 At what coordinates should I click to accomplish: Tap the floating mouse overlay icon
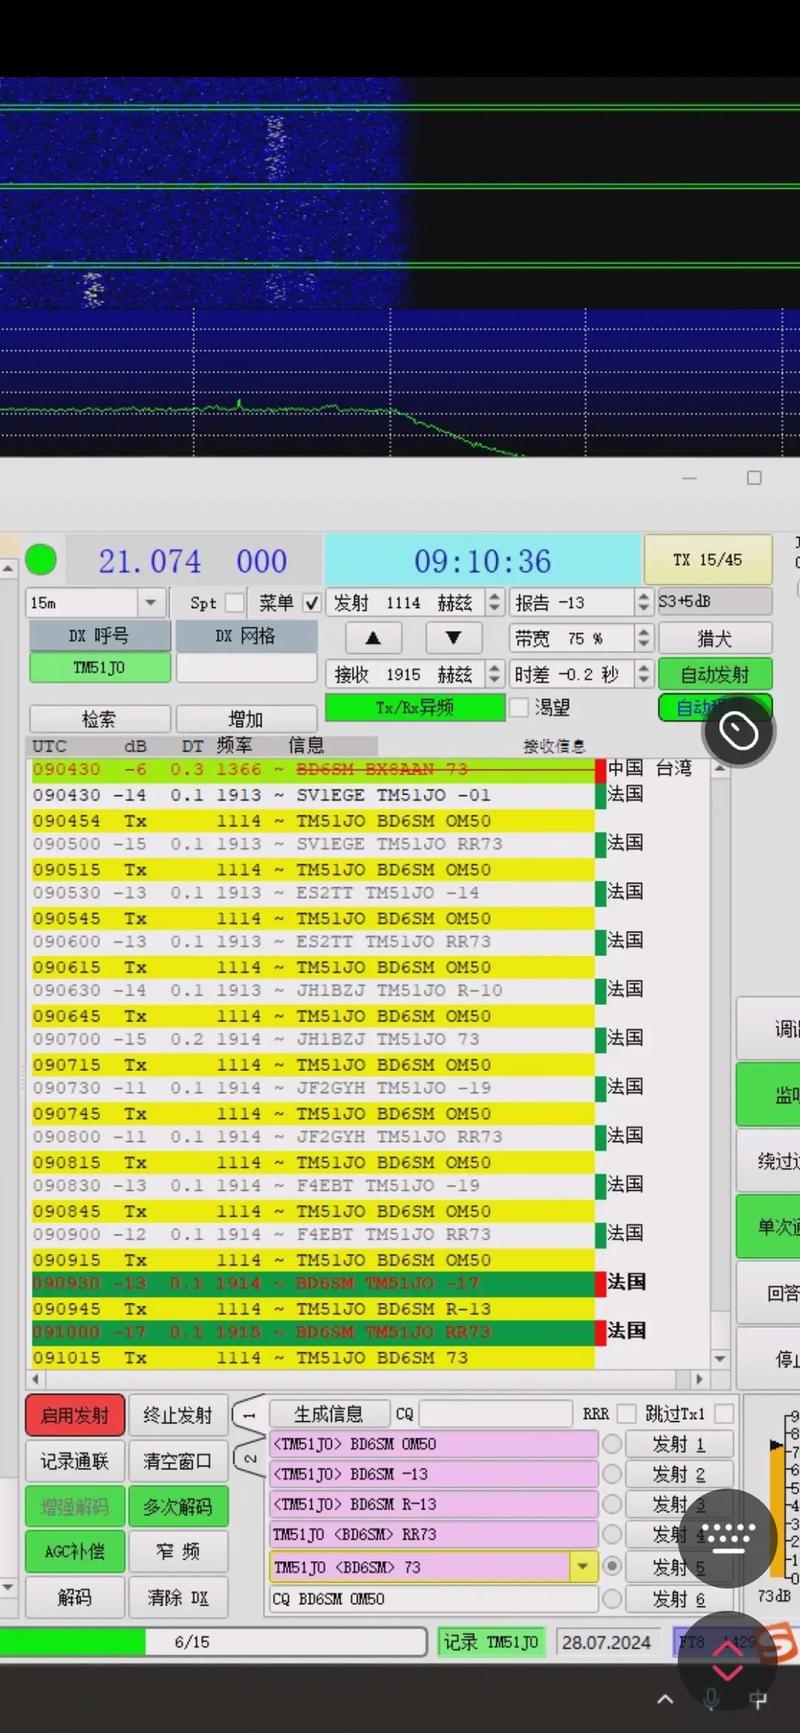[x=739, y=732]
